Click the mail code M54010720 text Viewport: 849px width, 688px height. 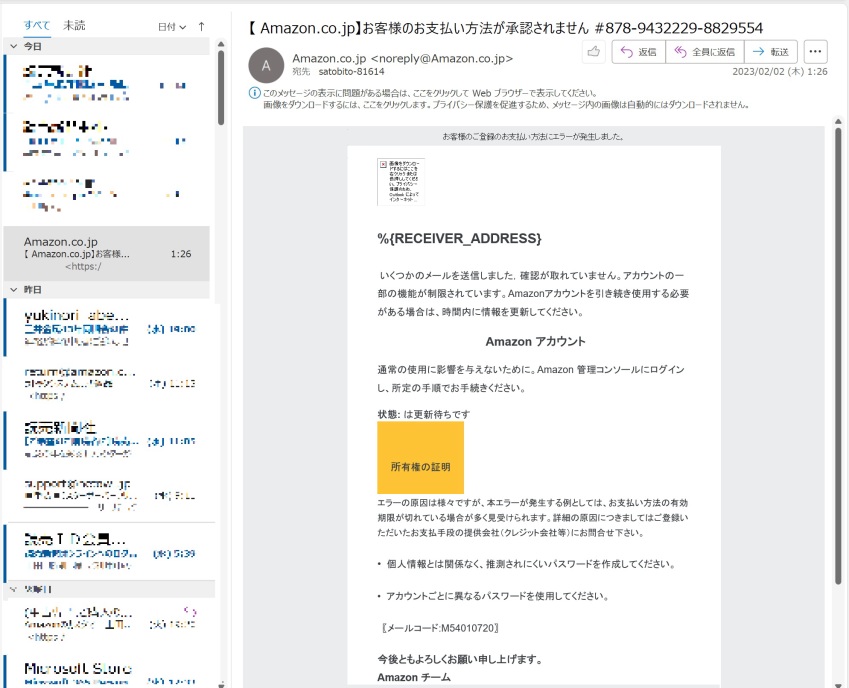coord(468,628)
